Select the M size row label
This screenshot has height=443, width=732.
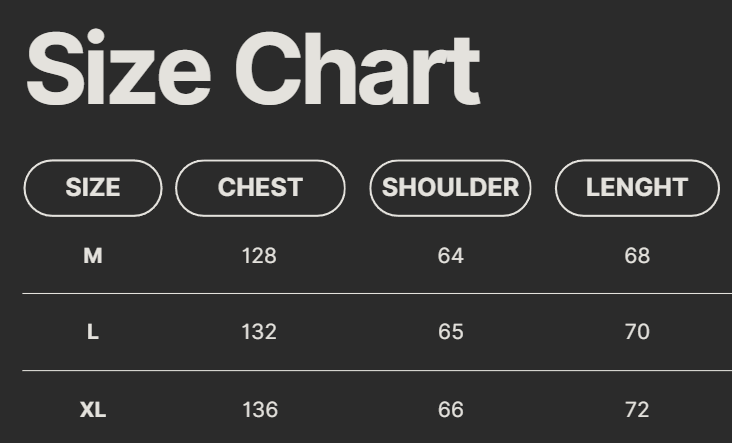pyautogui.click(x=93, y=256)
